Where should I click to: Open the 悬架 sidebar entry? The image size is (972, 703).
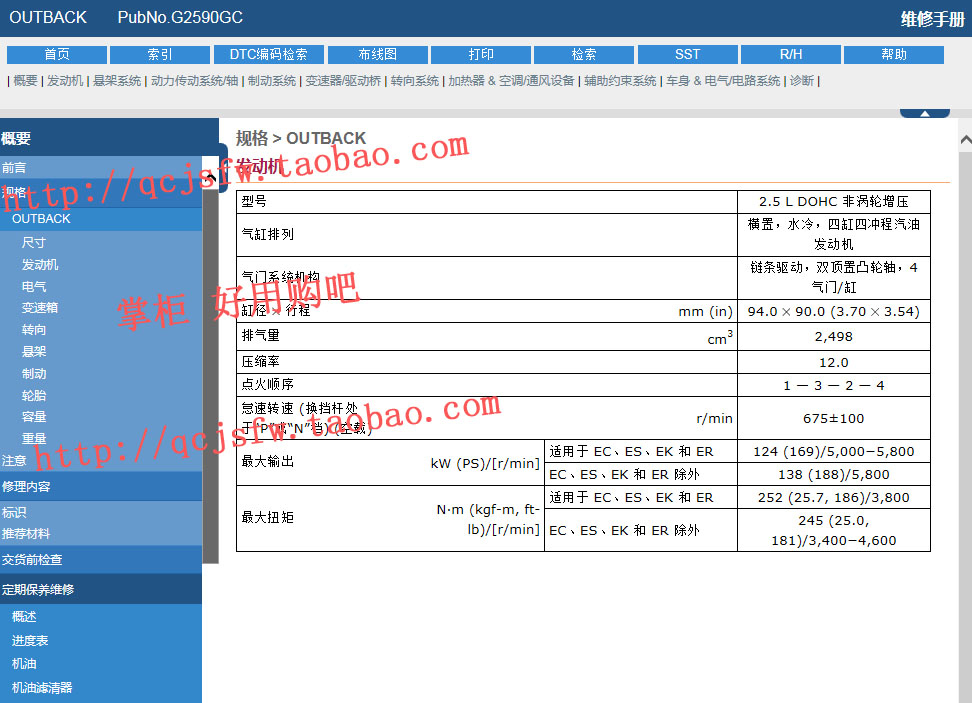[x=33, y=352]
